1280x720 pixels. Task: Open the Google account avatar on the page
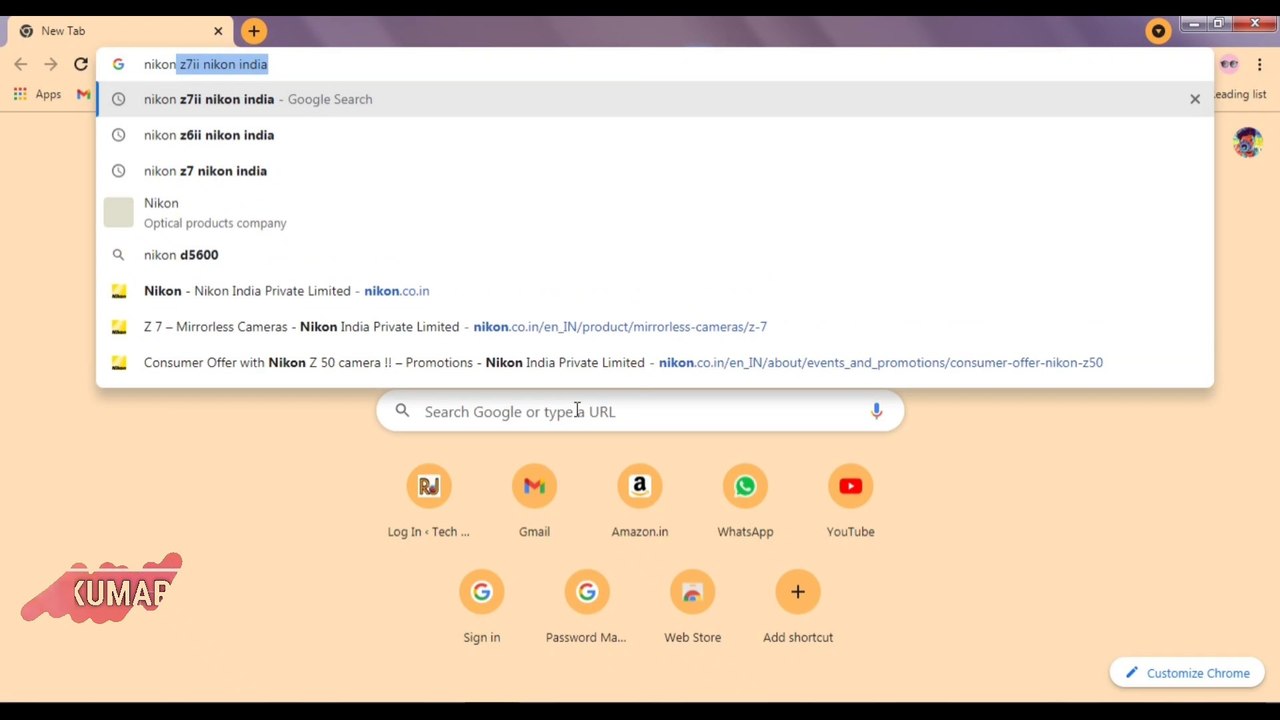[1247, 142]
